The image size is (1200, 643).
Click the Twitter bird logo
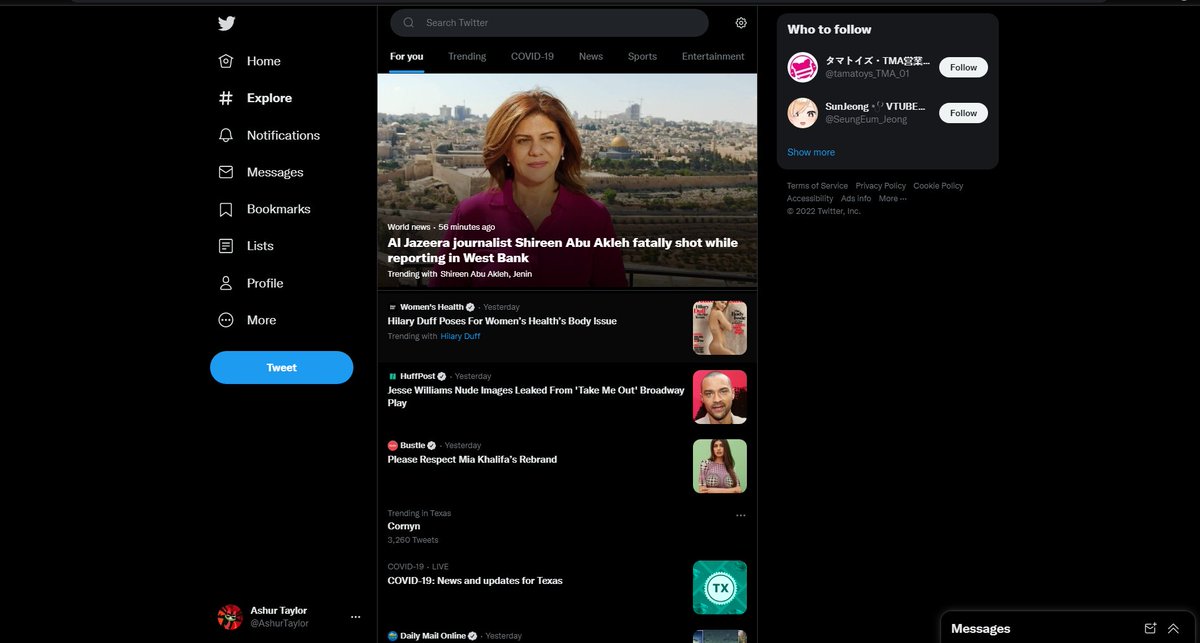[x=227, y=24]
